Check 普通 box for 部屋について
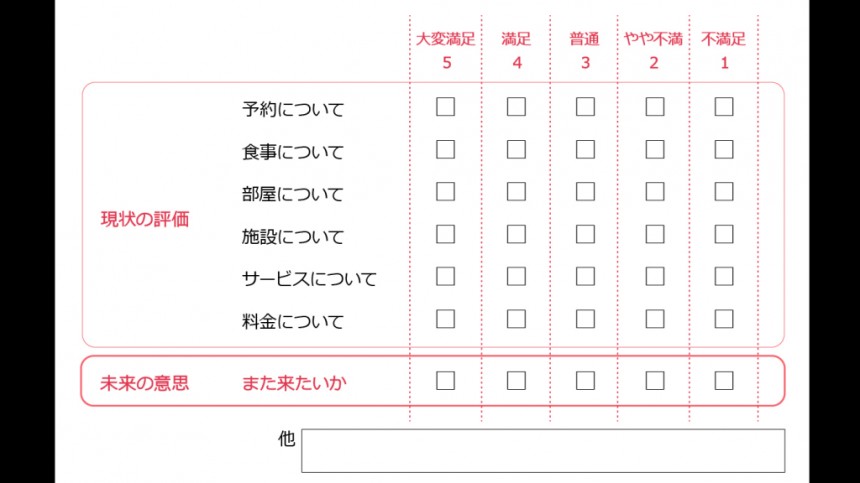860x483 pixels. pyautogui.click(x=585, y=192)
